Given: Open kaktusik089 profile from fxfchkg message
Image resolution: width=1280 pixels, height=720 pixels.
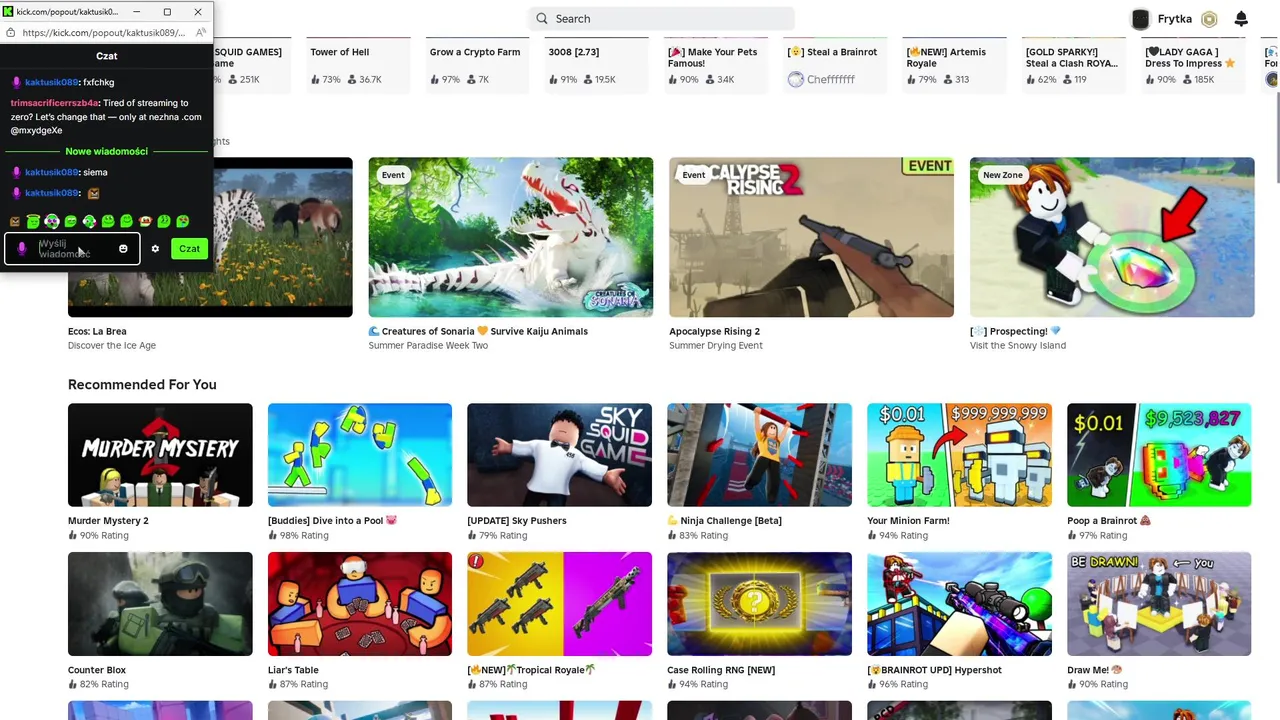Looking at the screenshot, I should [x=51, y=82].
